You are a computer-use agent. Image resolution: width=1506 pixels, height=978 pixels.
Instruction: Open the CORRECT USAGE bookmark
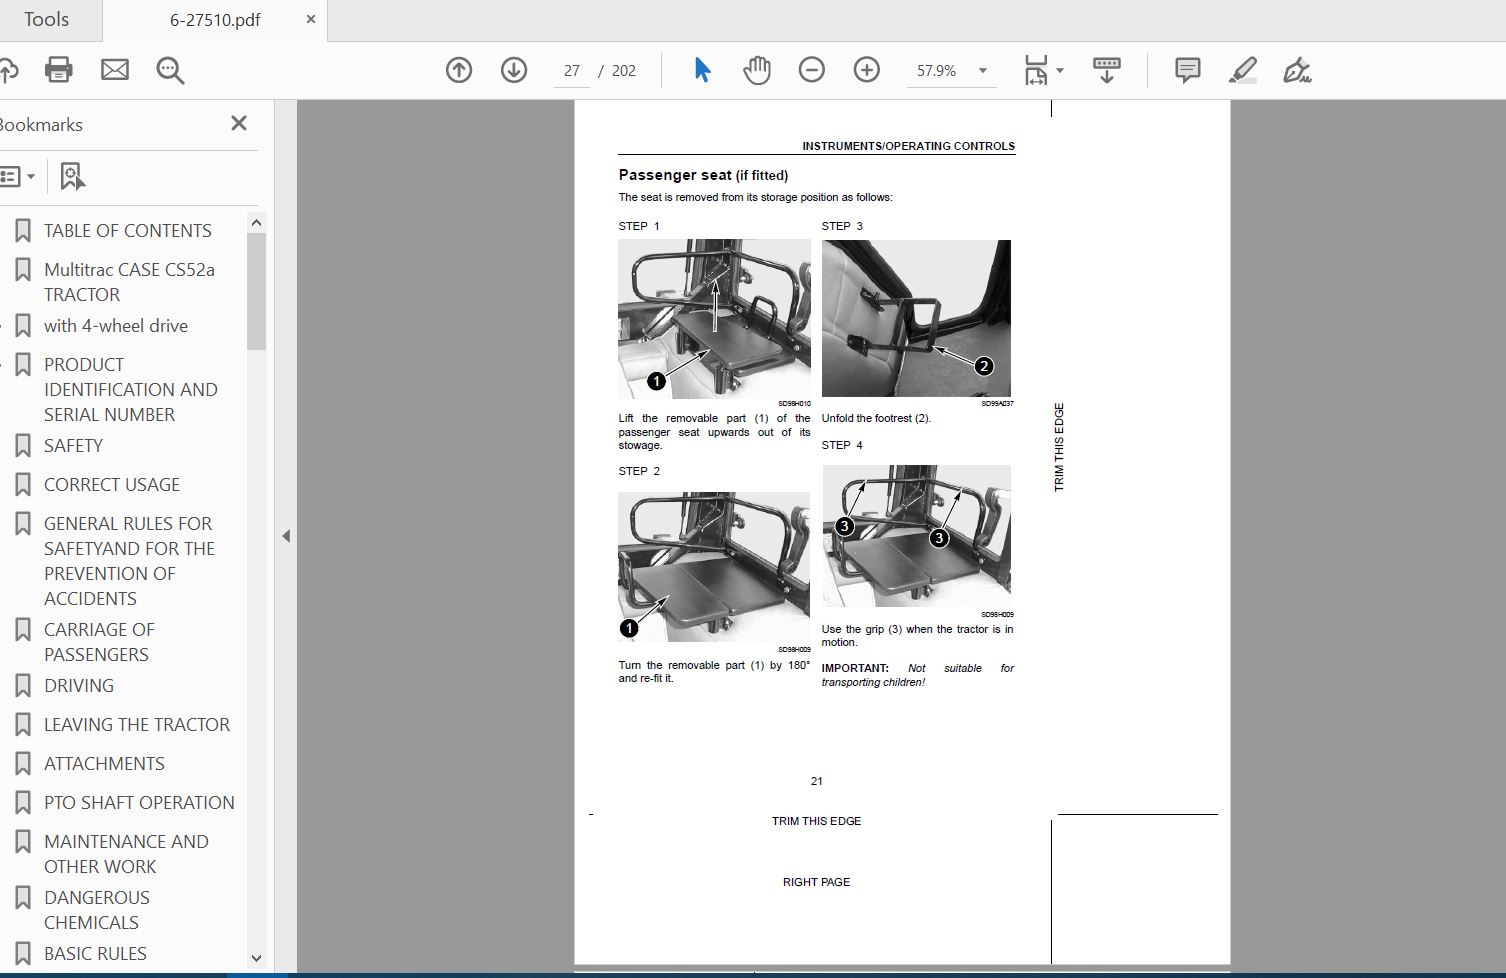point(112,485)
